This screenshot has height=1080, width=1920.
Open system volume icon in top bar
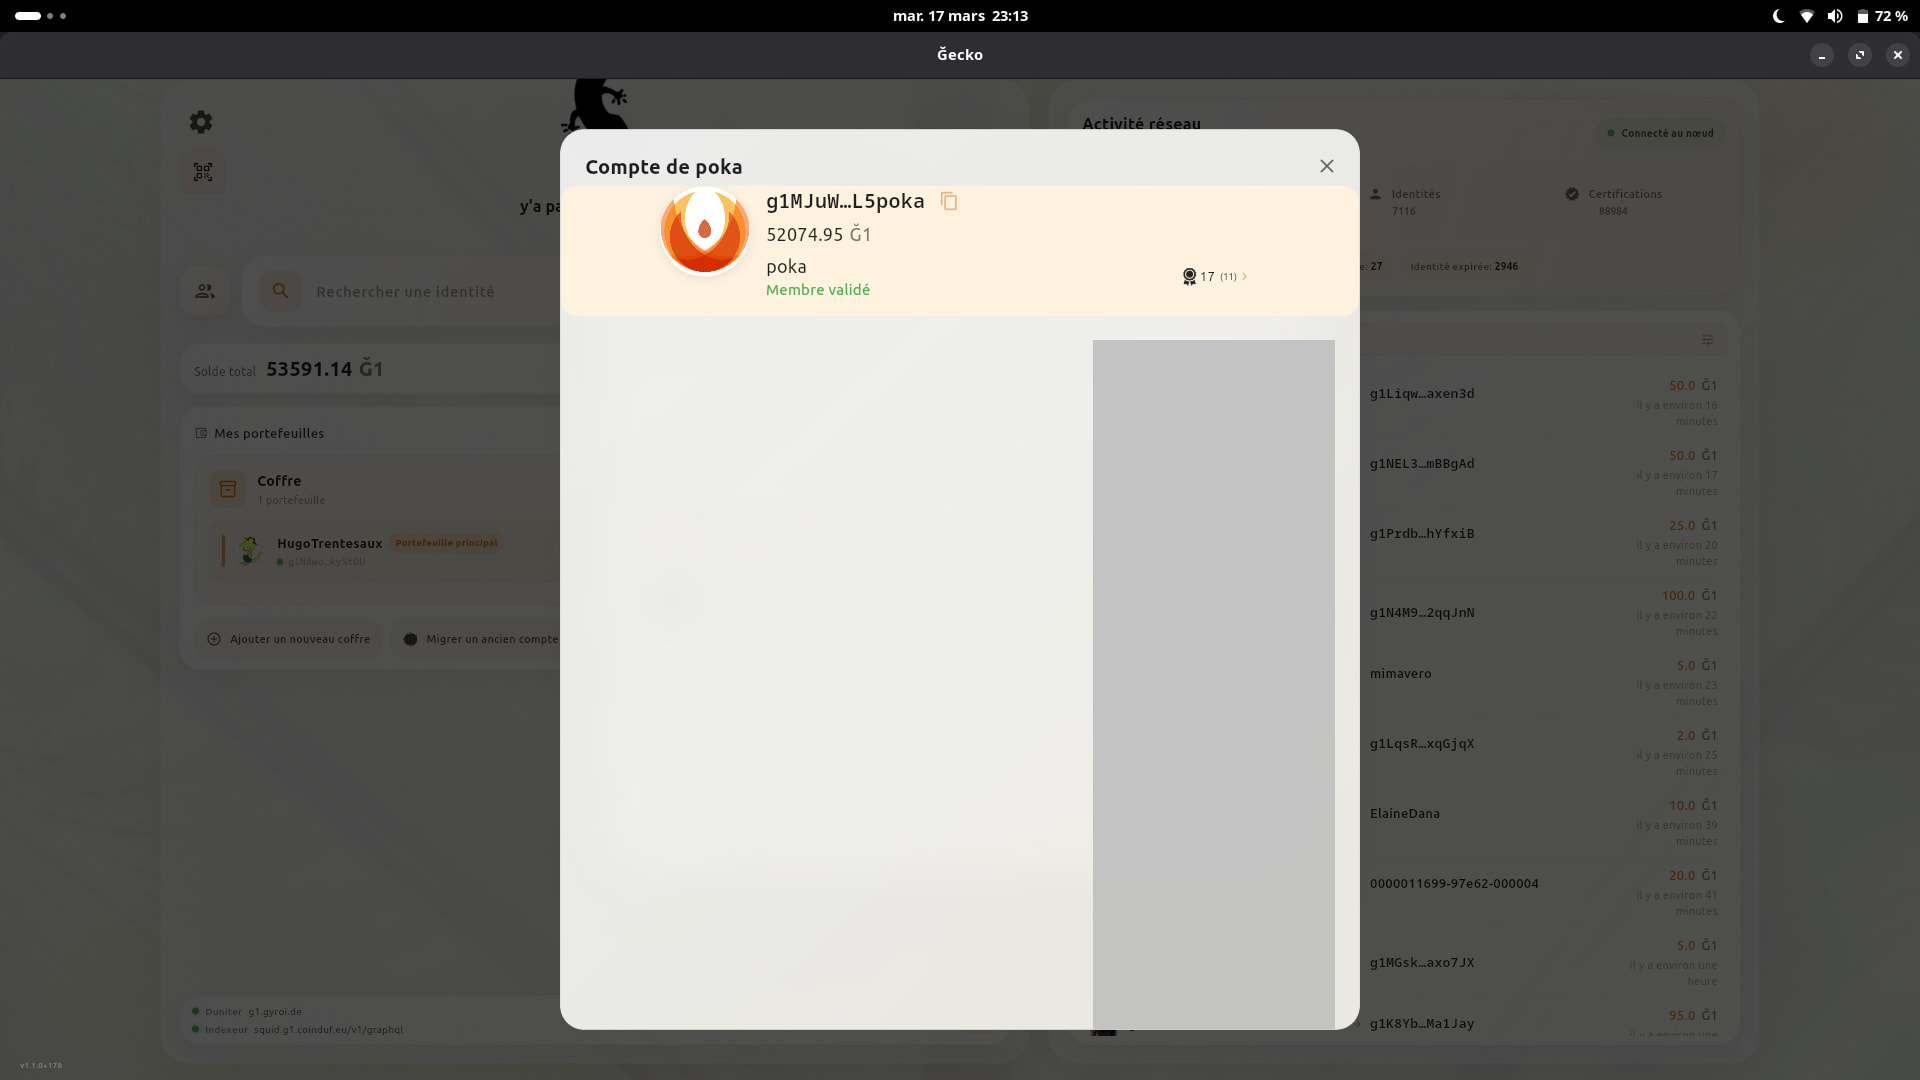click(x=1834, y=16)
